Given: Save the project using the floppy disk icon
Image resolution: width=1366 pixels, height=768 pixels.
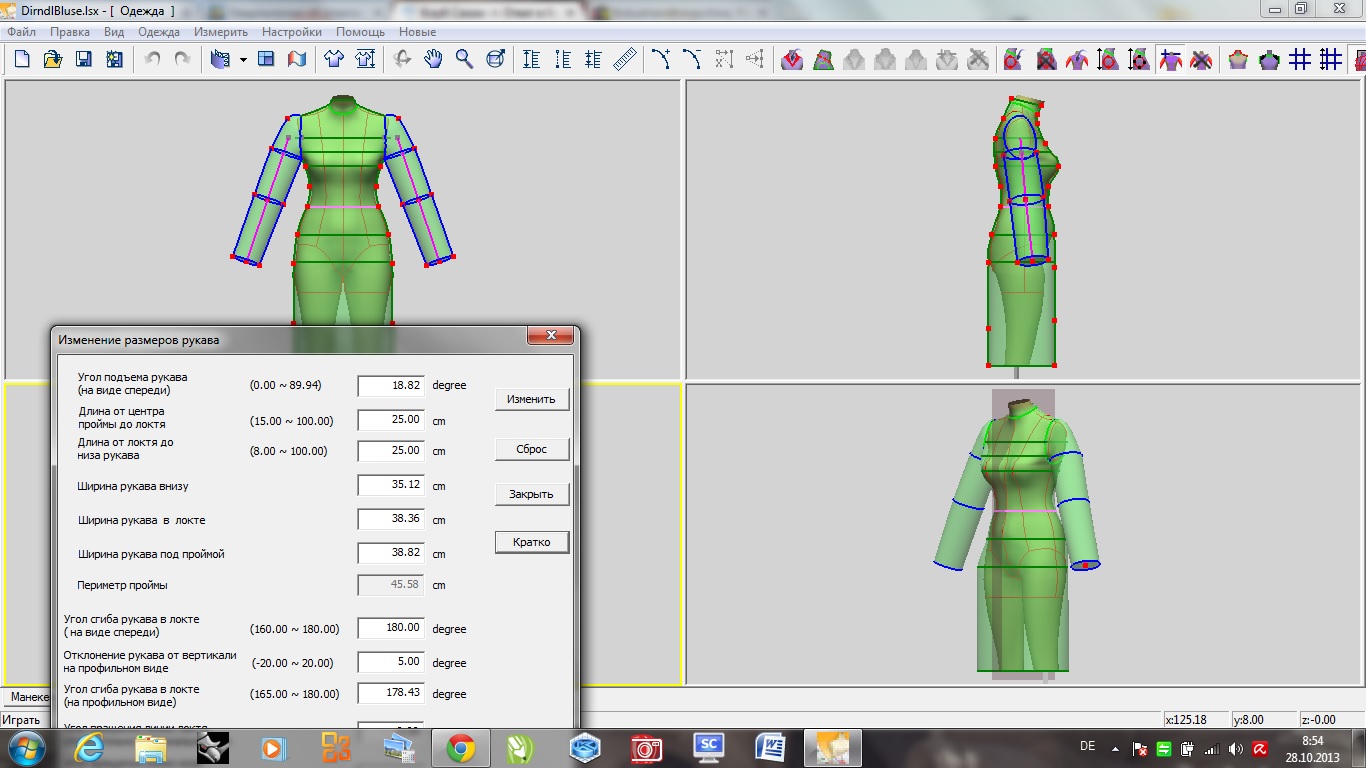Looking at the screenshot, I should click(84, 60).
